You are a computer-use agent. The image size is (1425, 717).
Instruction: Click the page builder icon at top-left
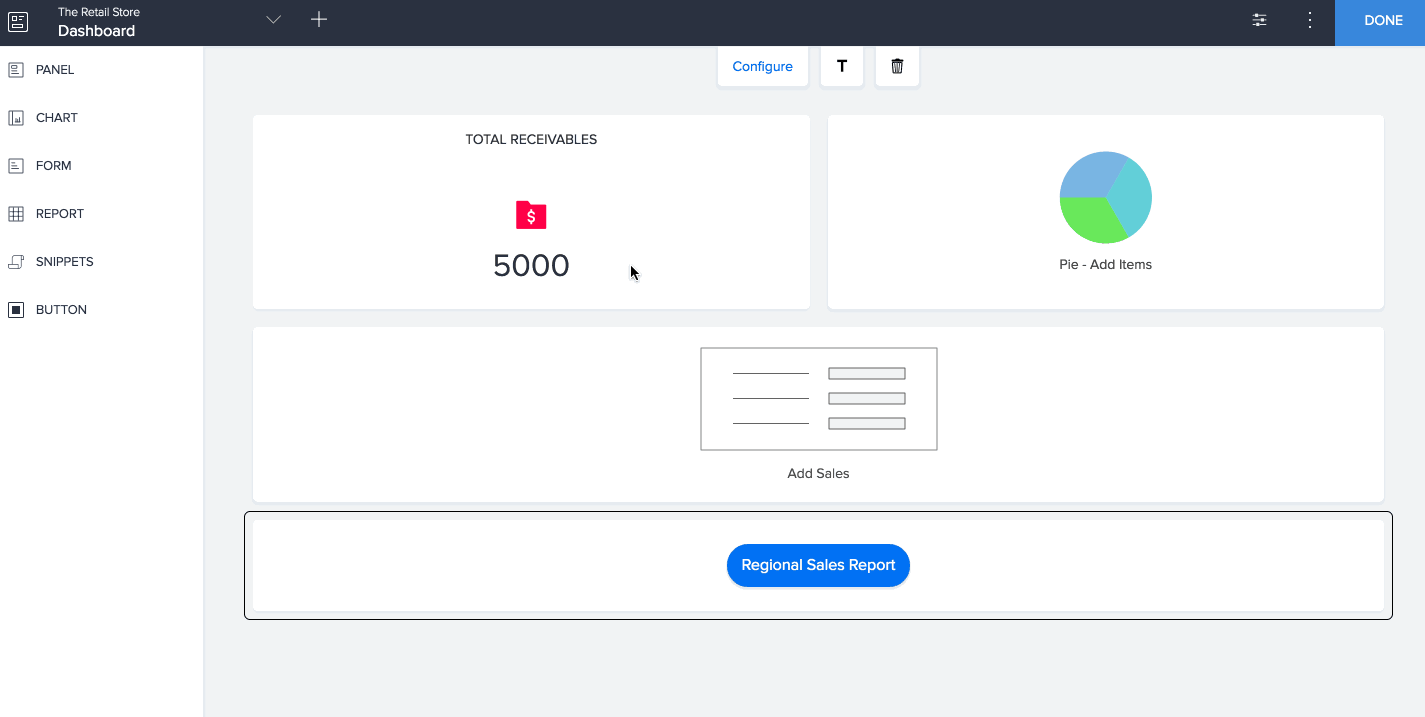click(18, 22)
